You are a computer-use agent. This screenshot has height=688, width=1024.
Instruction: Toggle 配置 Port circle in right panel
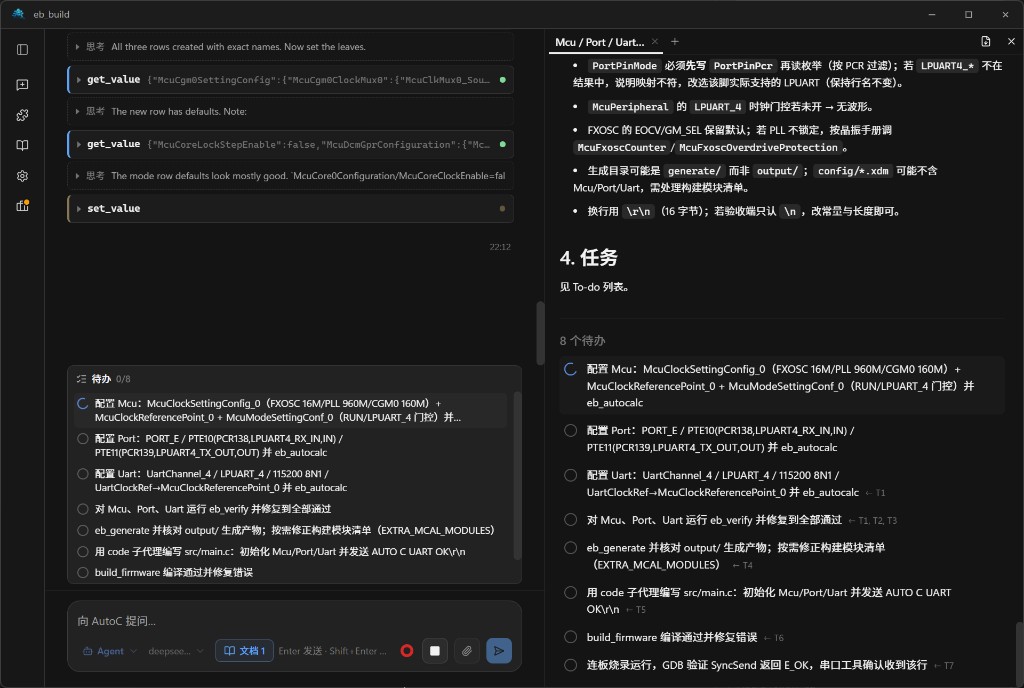click(570, 431)
